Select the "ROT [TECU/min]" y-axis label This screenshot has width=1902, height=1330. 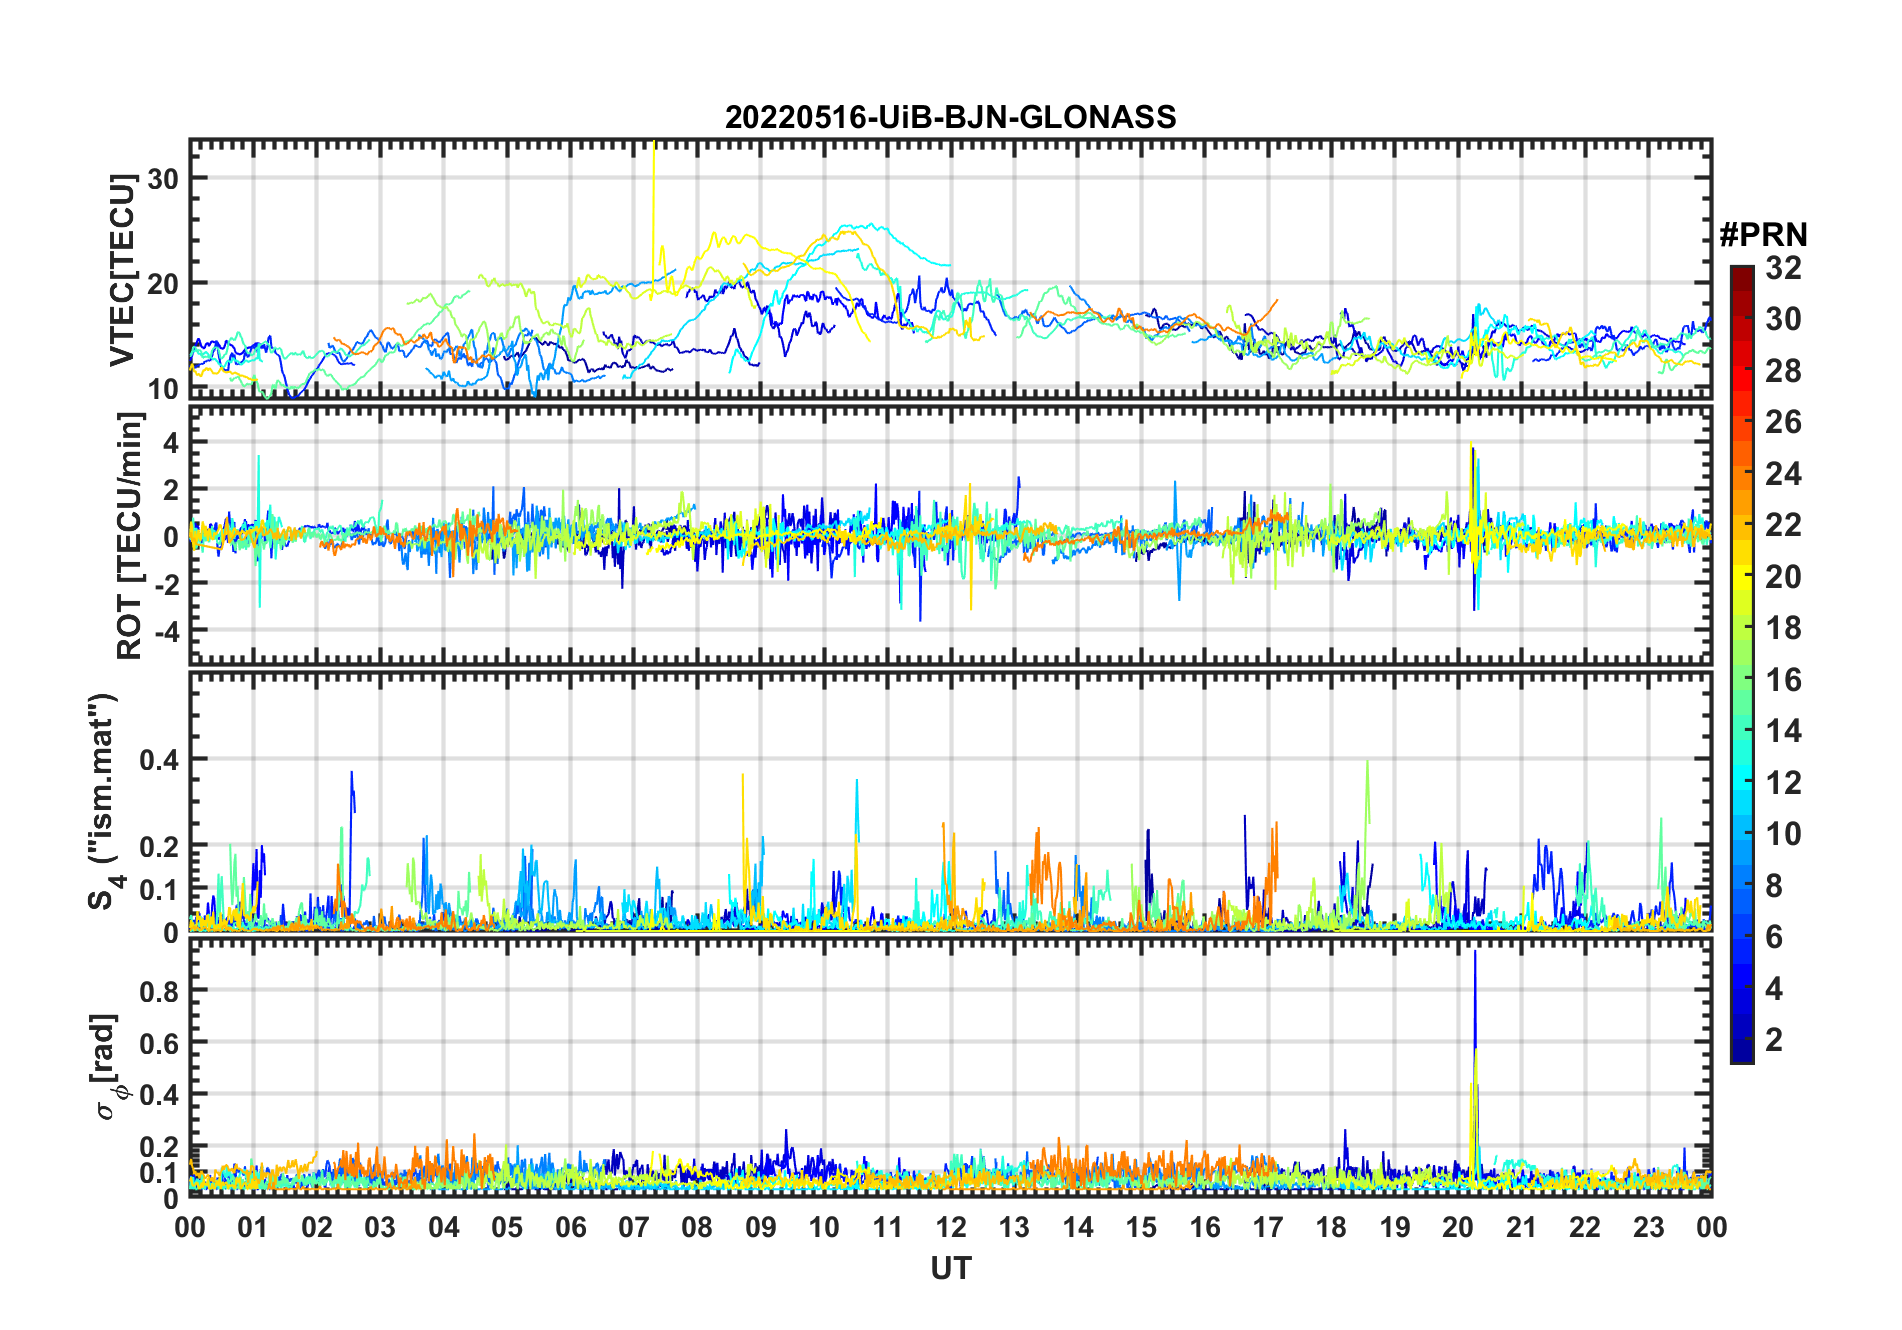[130, 536]
